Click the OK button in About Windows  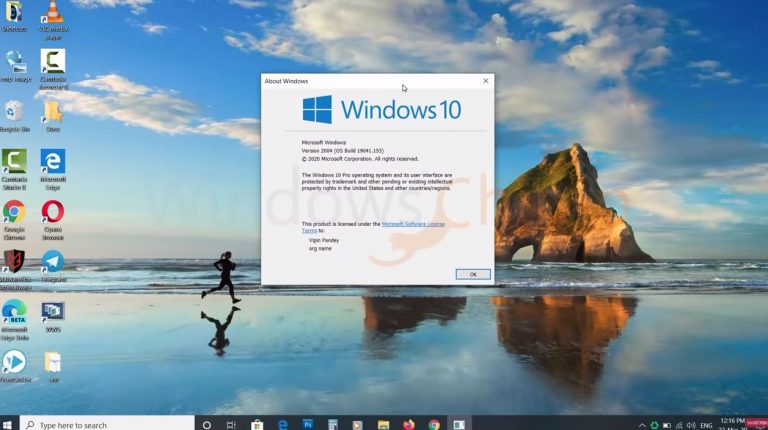tap(473, 274)
